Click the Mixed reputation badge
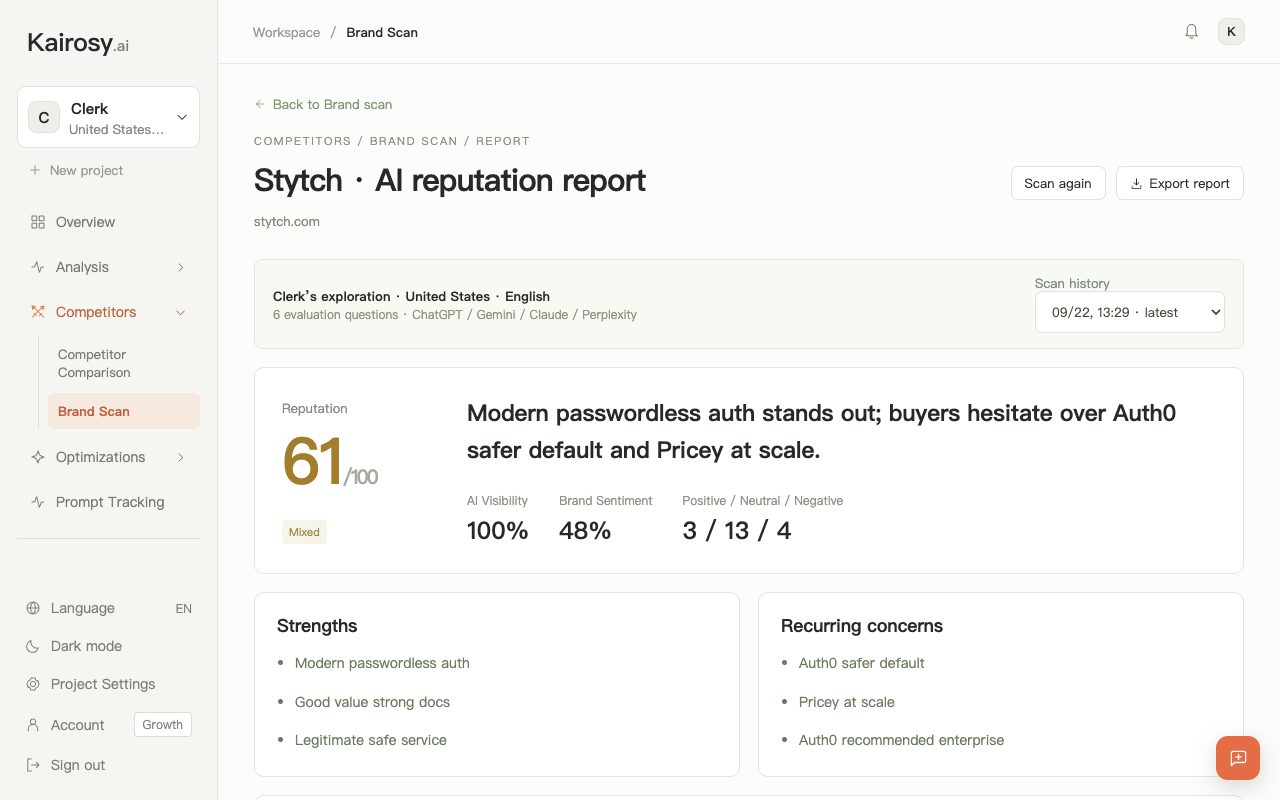The height and width of the screenshot is (800, 1280). (x=304, y=532)
